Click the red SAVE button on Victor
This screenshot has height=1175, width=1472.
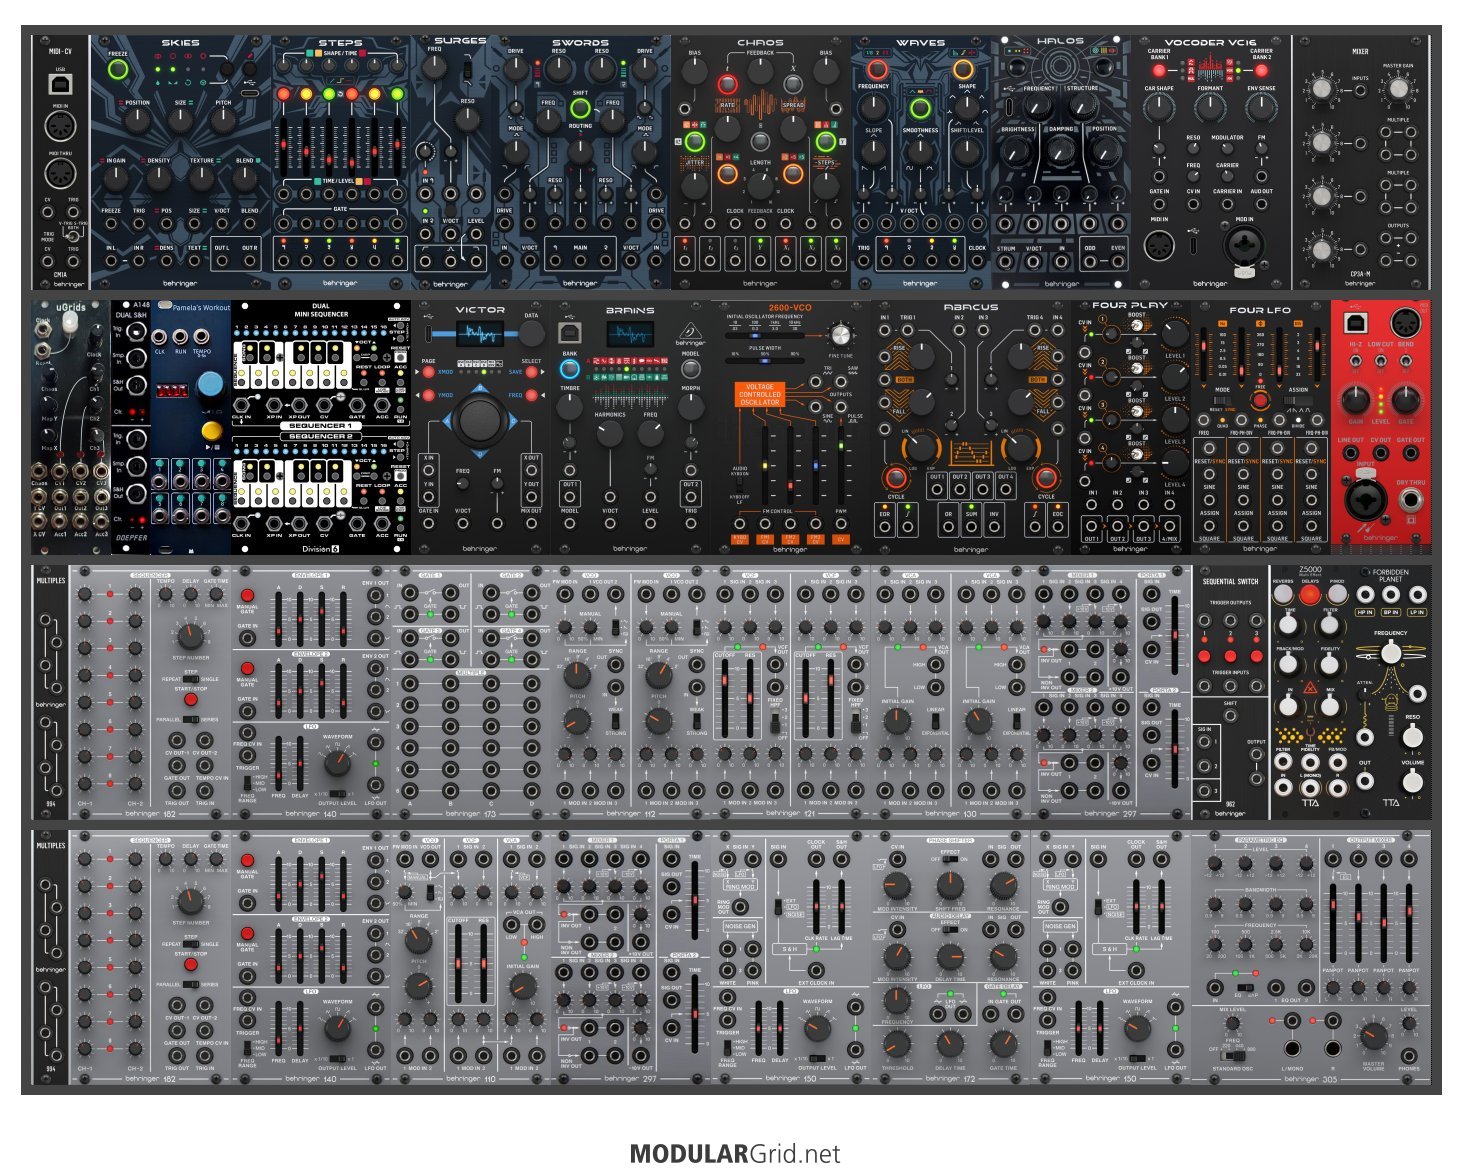(531, 372)
